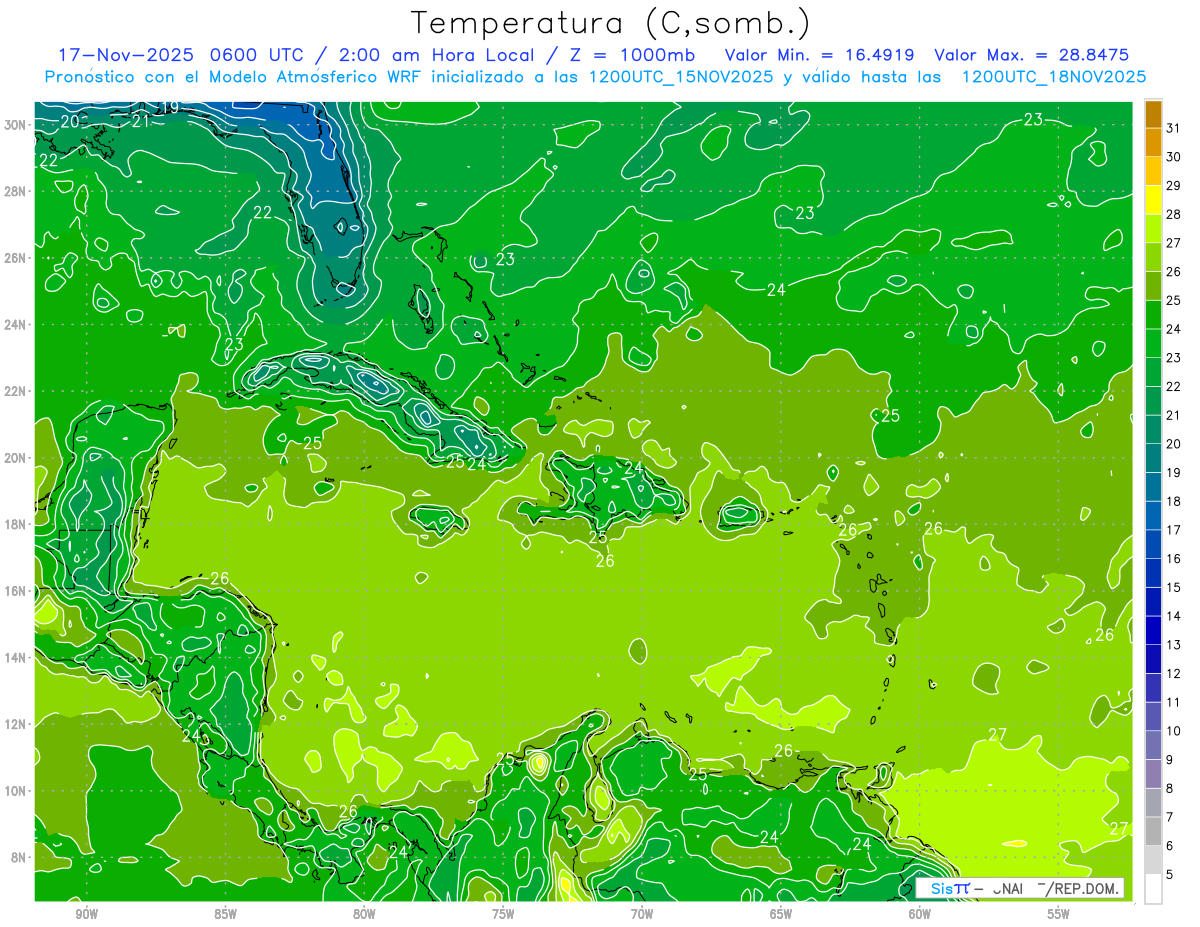Click the purple swatch between 9 and 10
The height and width of the screenshot is (927, 1200).
1154,745
